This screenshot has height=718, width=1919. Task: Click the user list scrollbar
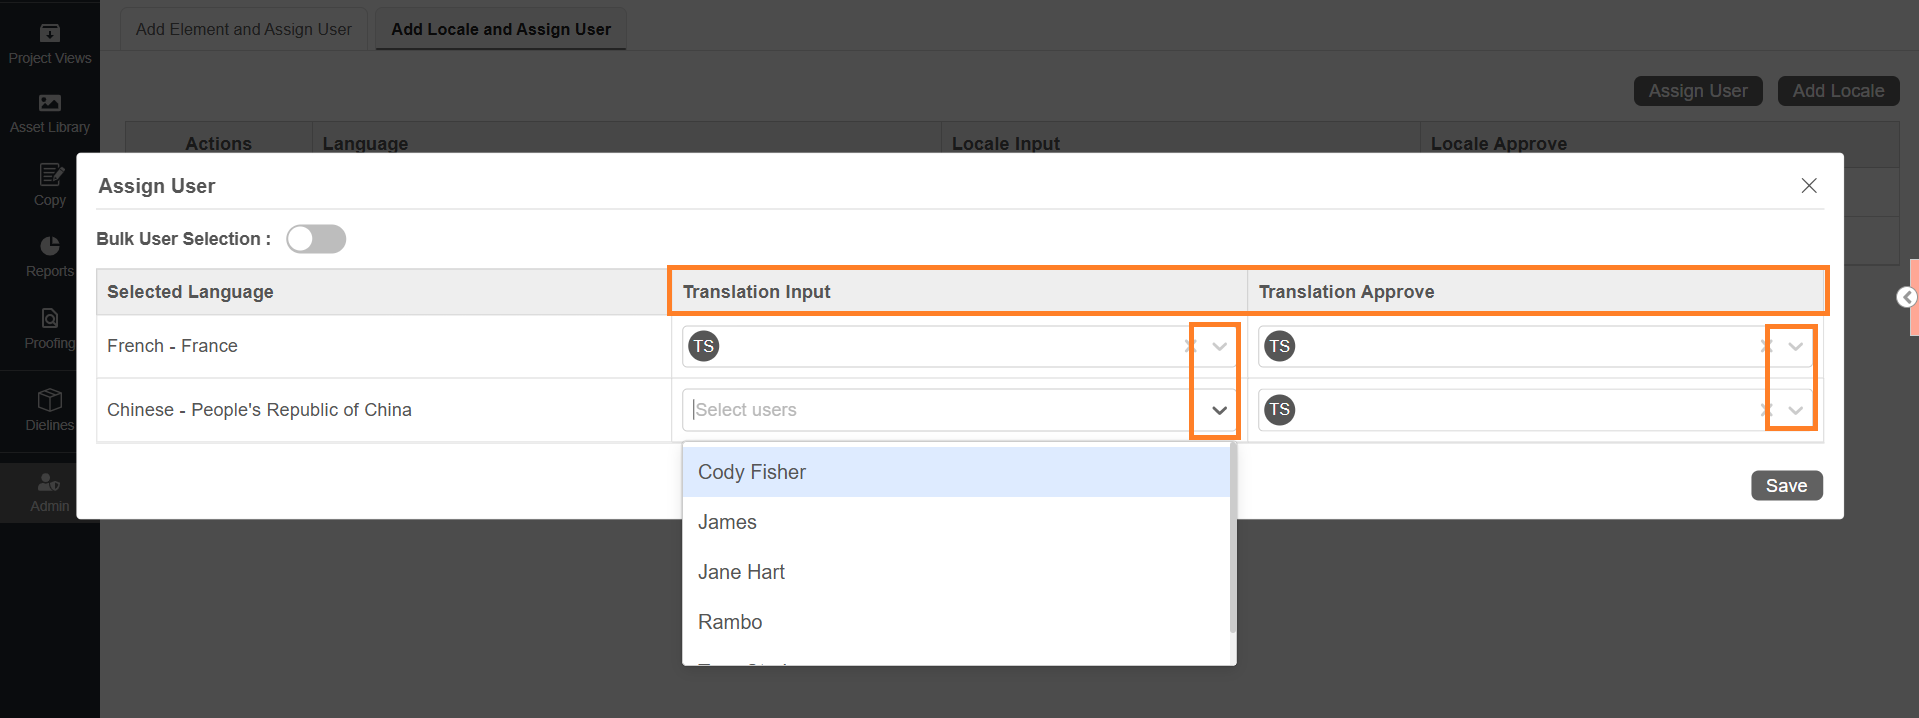pyautogui.click(x=1233, y=540)
